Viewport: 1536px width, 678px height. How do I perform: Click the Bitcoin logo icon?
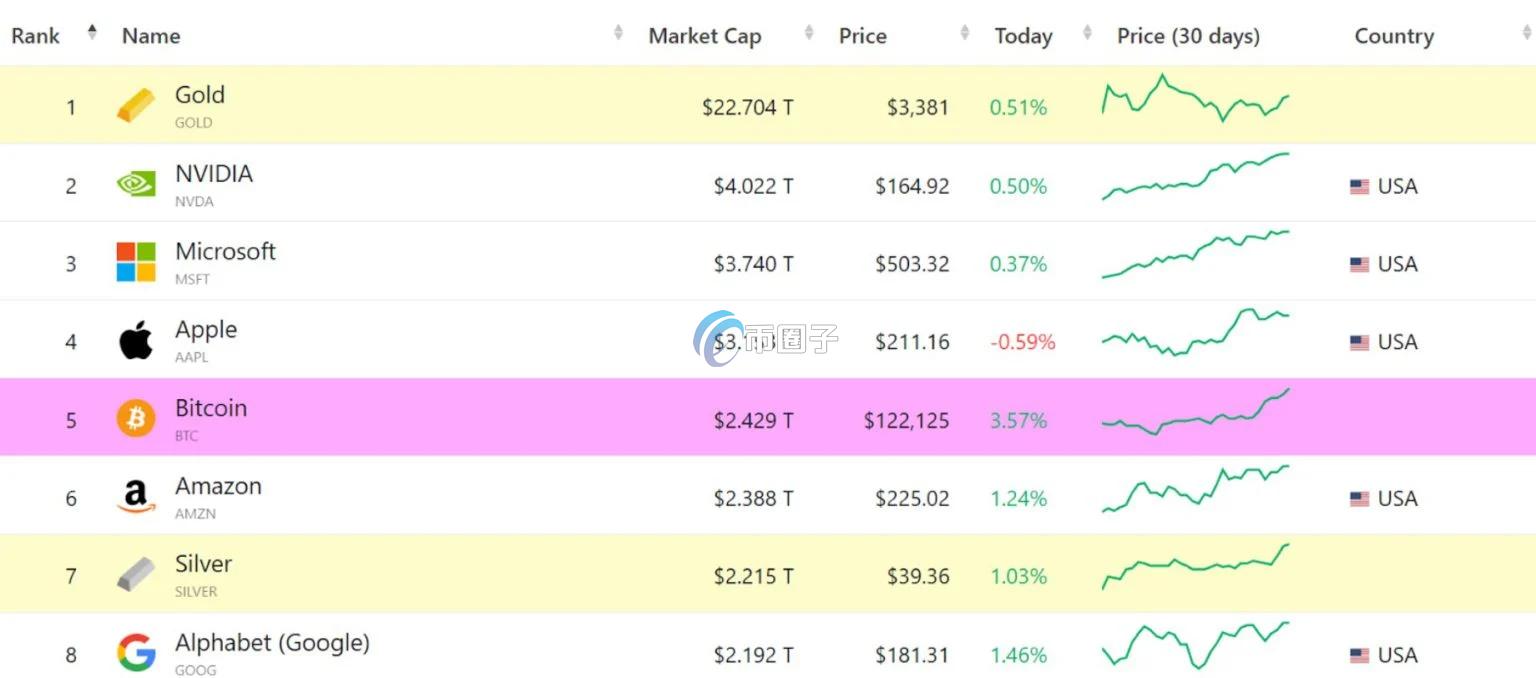pyautogui.click(x=136, y=419)
